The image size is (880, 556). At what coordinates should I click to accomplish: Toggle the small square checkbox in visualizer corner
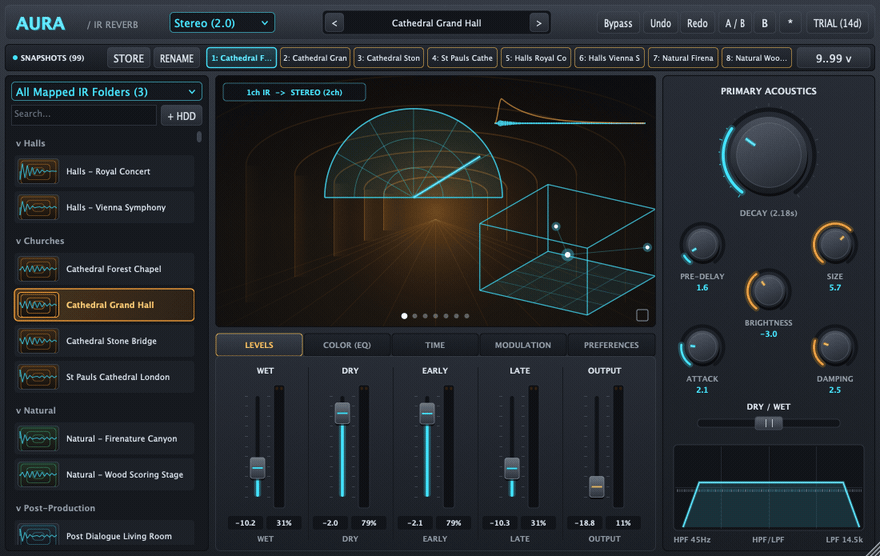[642, 315]
